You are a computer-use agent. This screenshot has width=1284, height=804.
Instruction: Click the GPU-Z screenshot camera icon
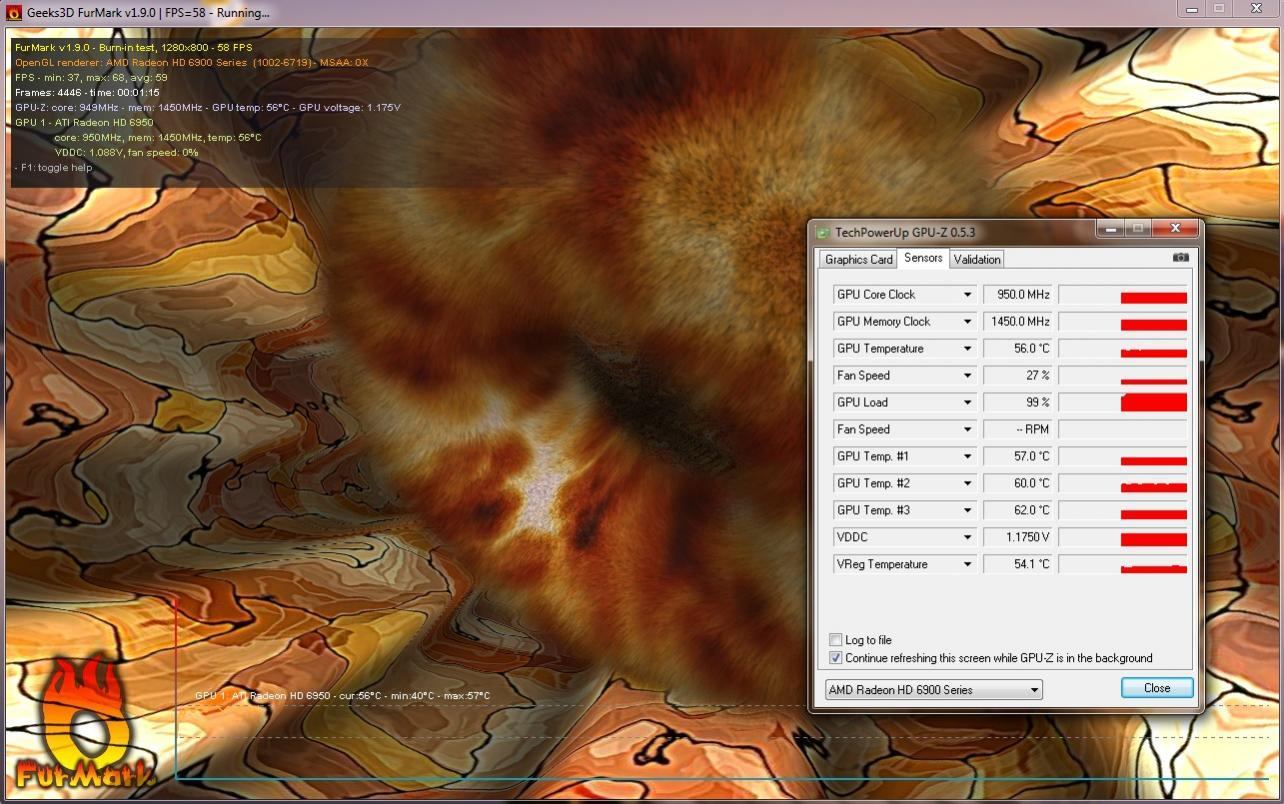(x=1181, y=258)
